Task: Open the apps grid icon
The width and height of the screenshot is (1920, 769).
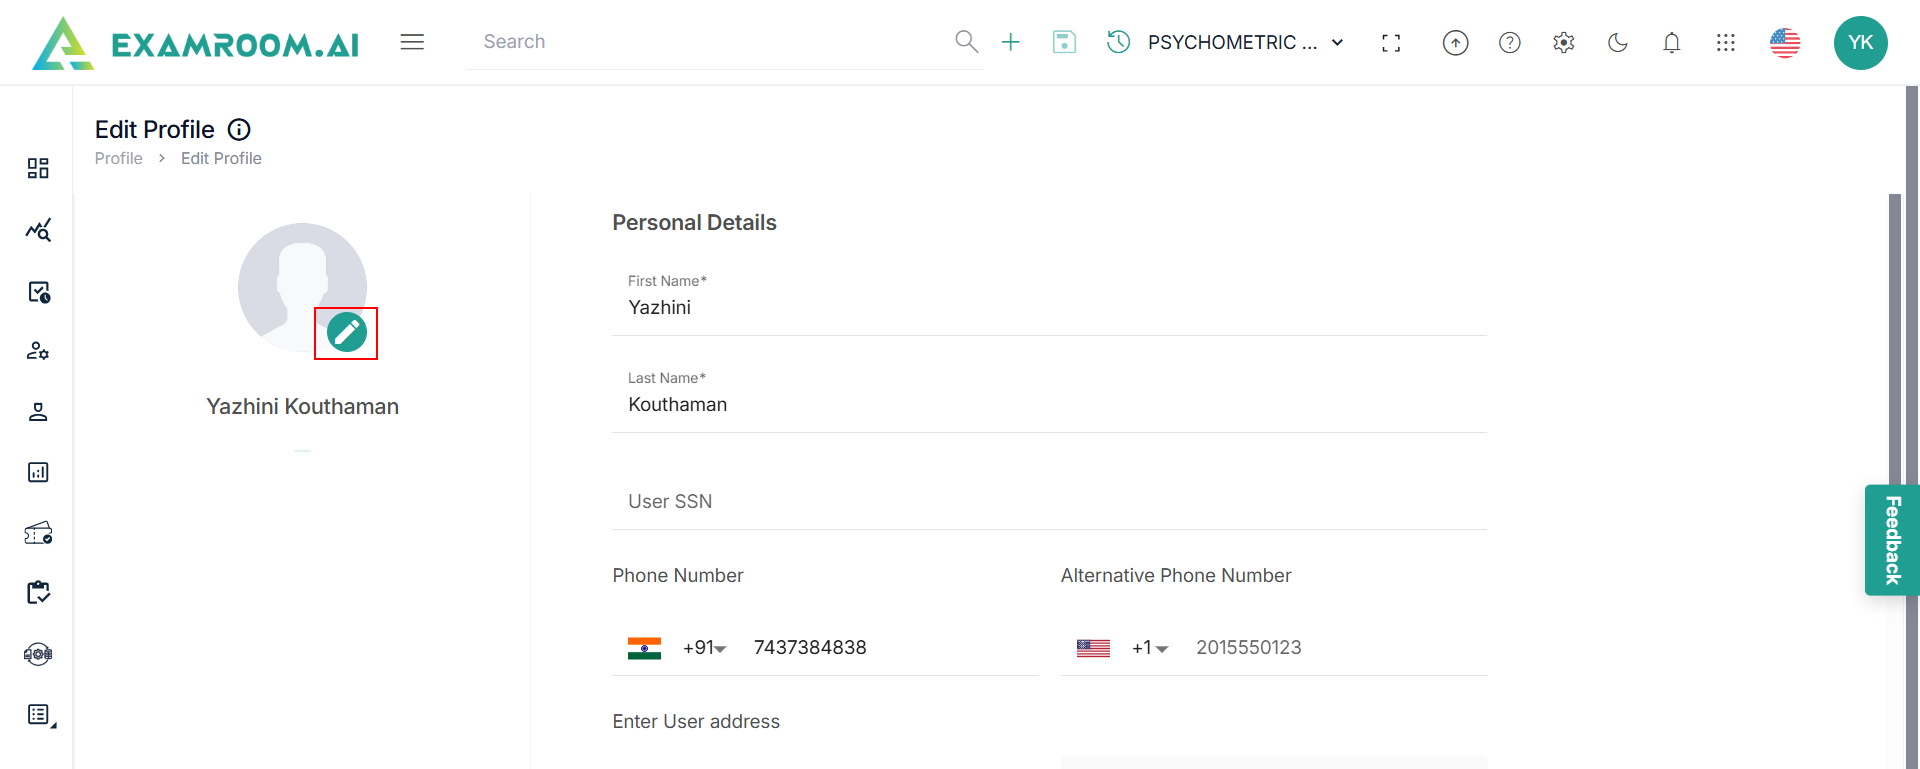Action: pyautogui.click(x=1725, y=43)
